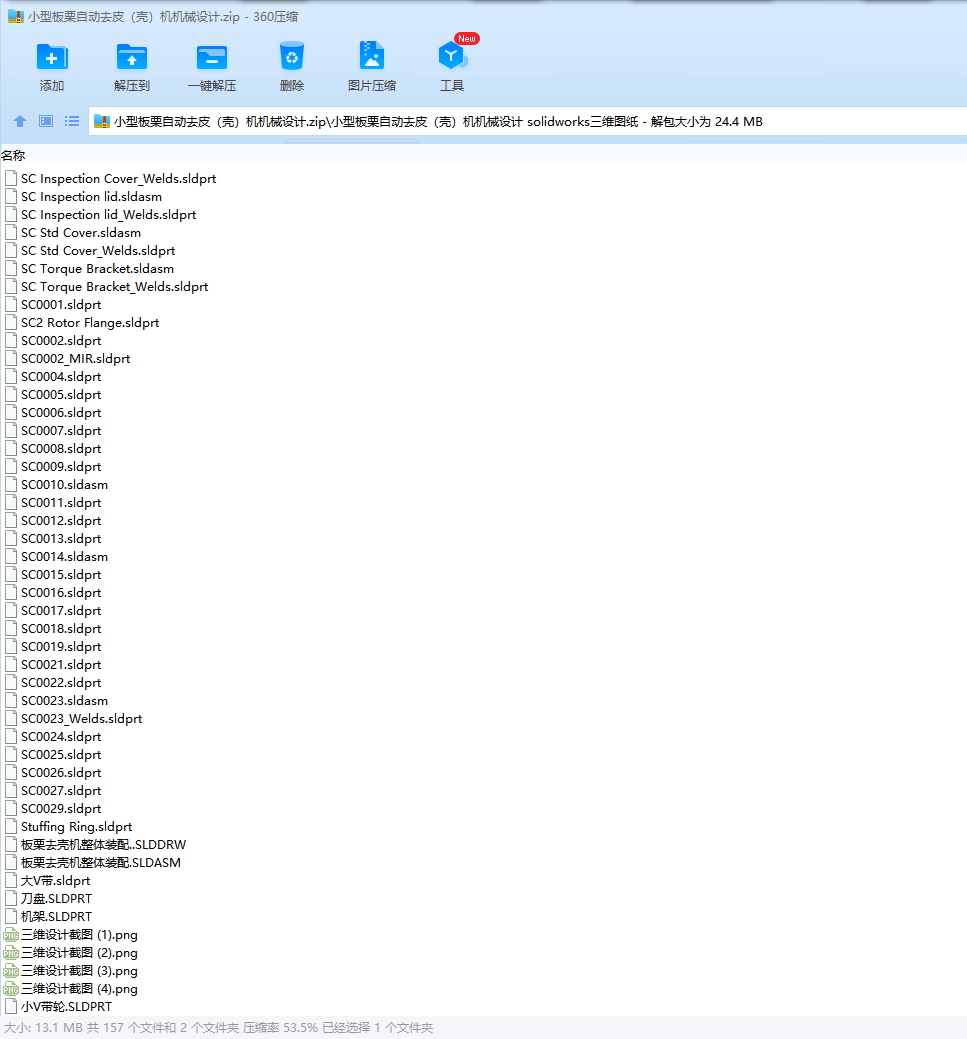Select SC Std Cover.sldasm

click(80, 233)
